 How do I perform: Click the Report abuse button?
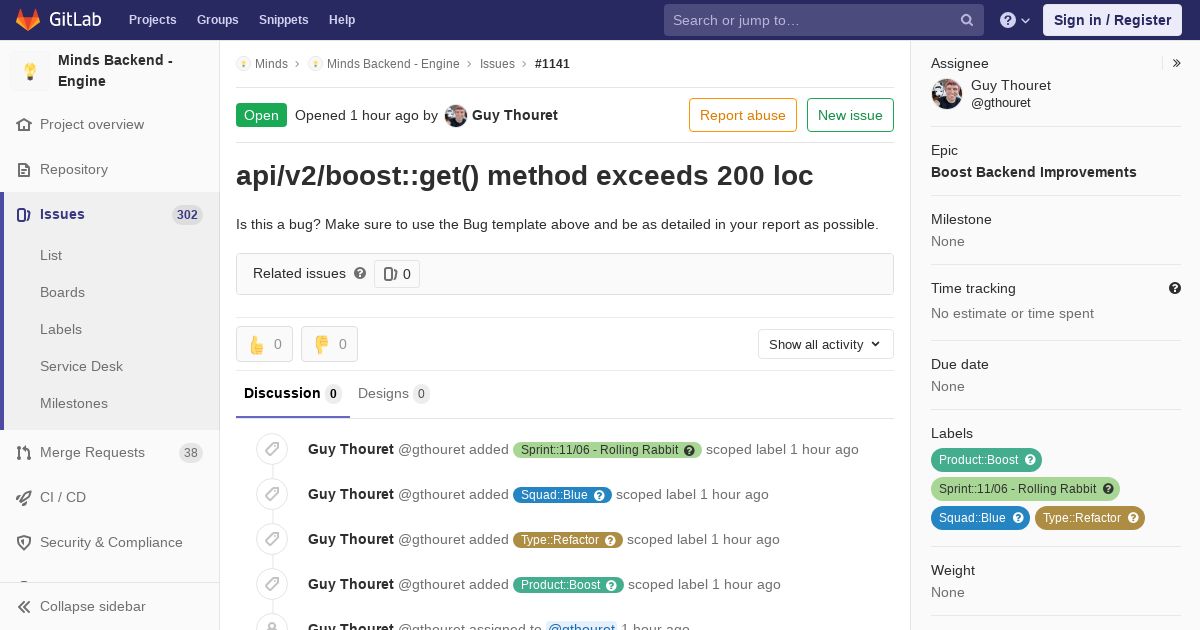click(x=743, y=115)
